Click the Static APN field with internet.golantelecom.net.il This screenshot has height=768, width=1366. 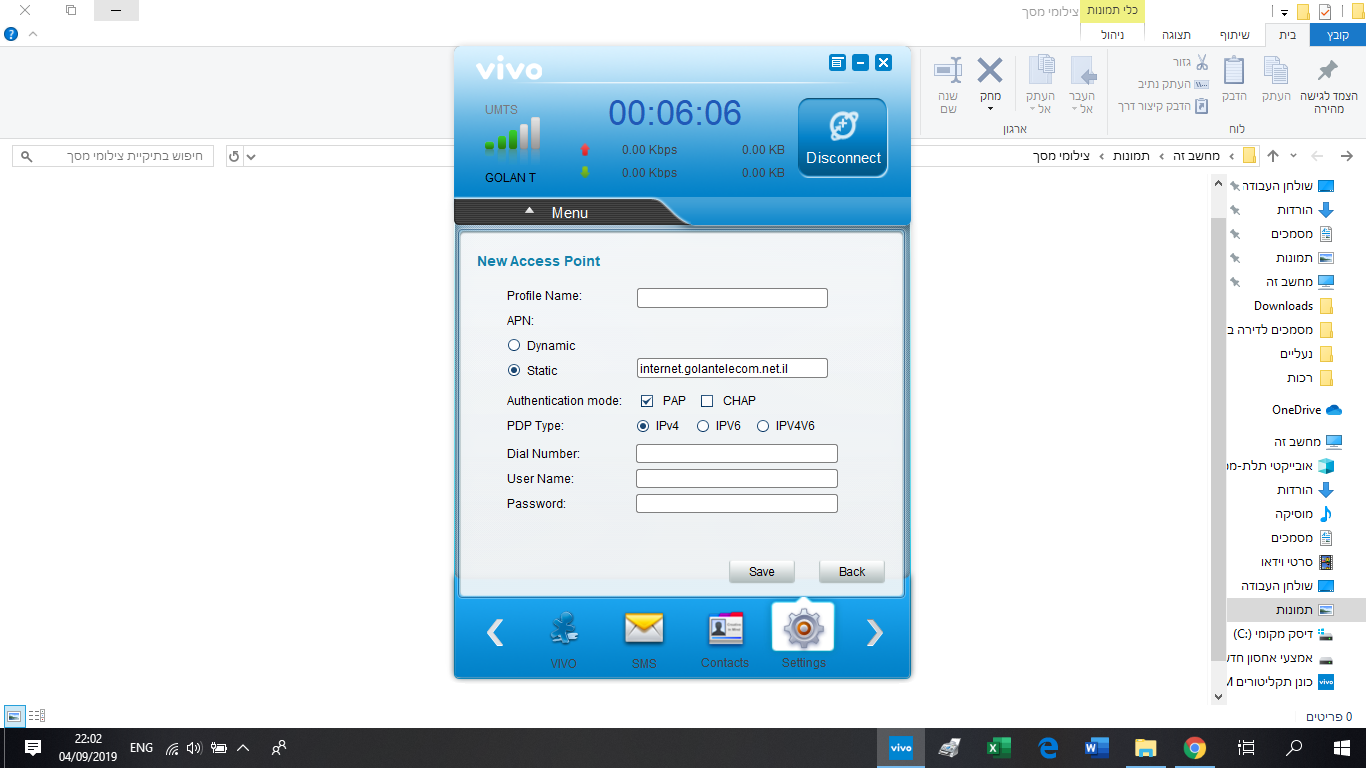point(732,368)
